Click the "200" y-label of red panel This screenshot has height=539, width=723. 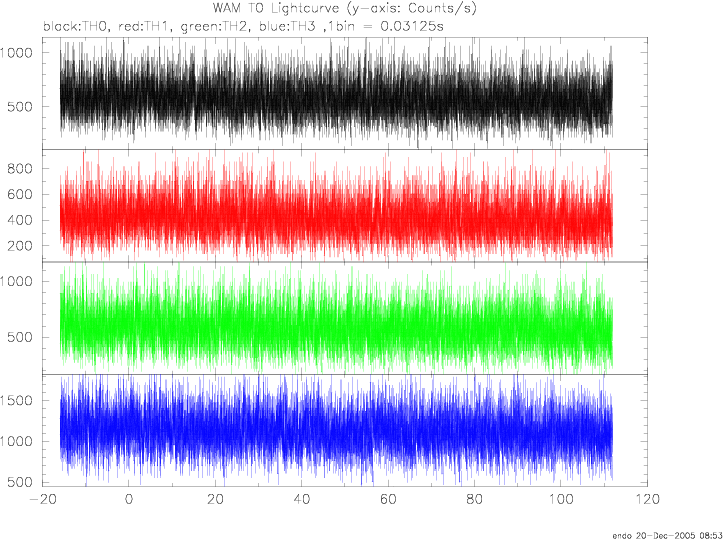click(20, 246)
